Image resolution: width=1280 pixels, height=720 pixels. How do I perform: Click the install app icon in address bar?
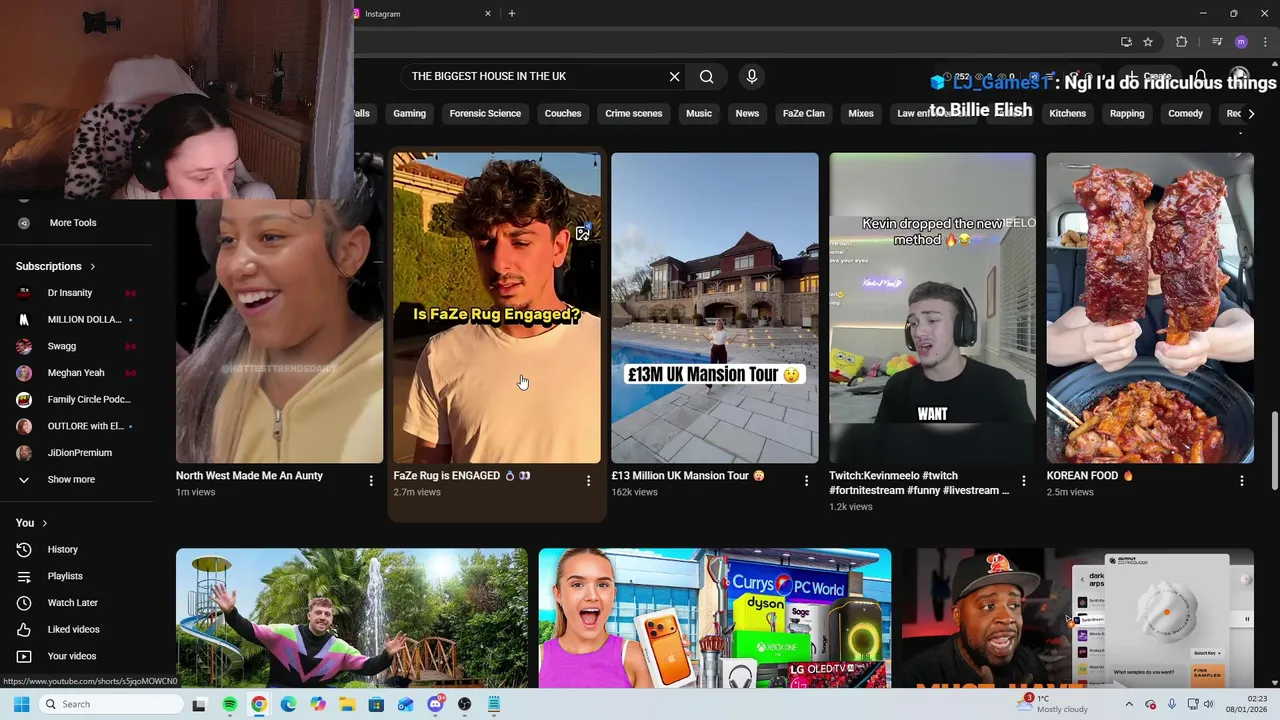pos(1126,42)
